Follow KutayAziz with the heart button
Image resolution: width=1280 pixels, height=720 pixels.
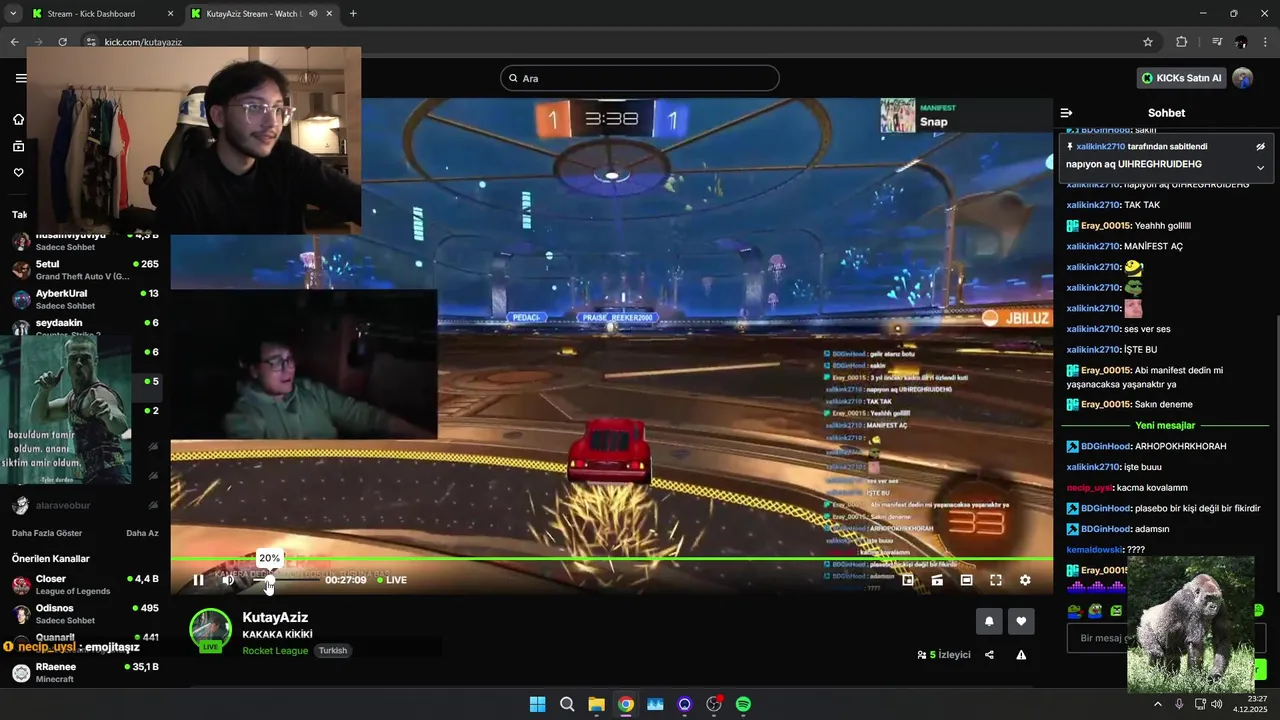[1021, 621]
